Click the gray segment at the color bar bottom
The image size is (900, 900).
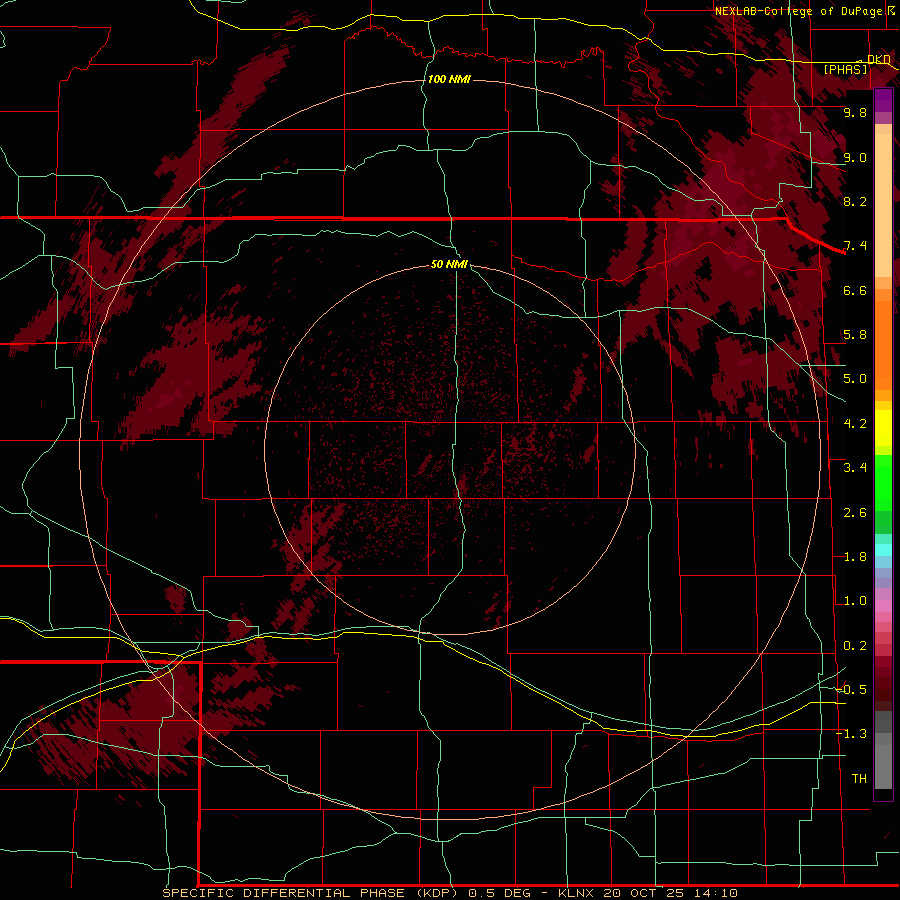point(883,766)
